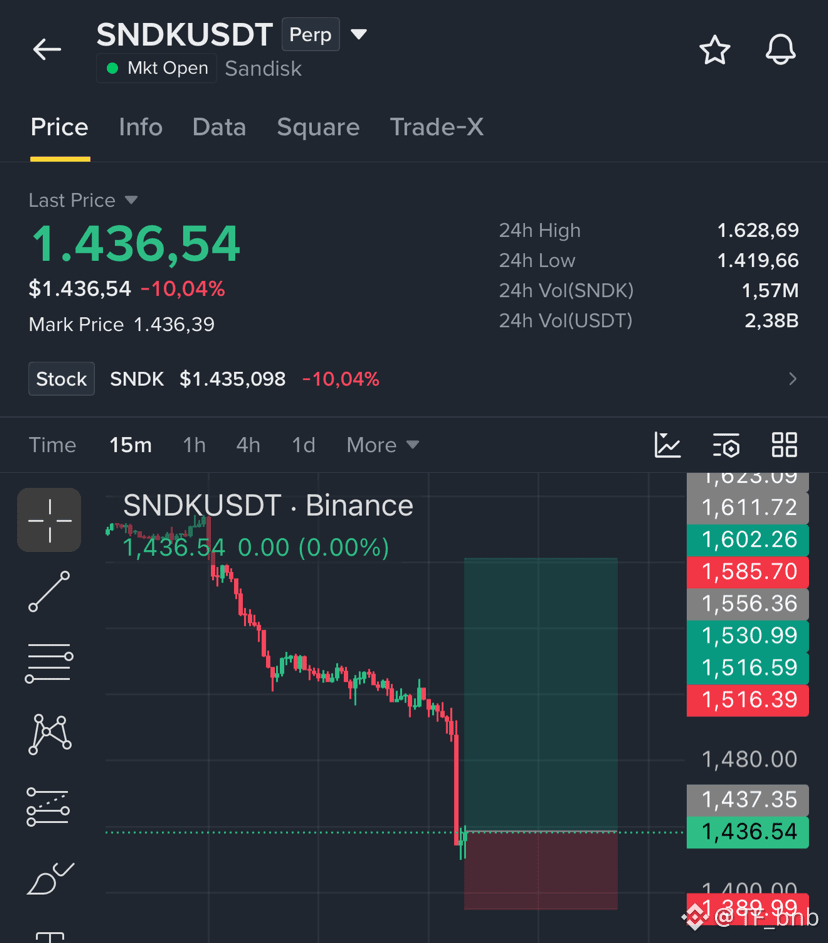Select the trend line drawing tool
Viewport: 828px width, 943px height.
[49, 592]
